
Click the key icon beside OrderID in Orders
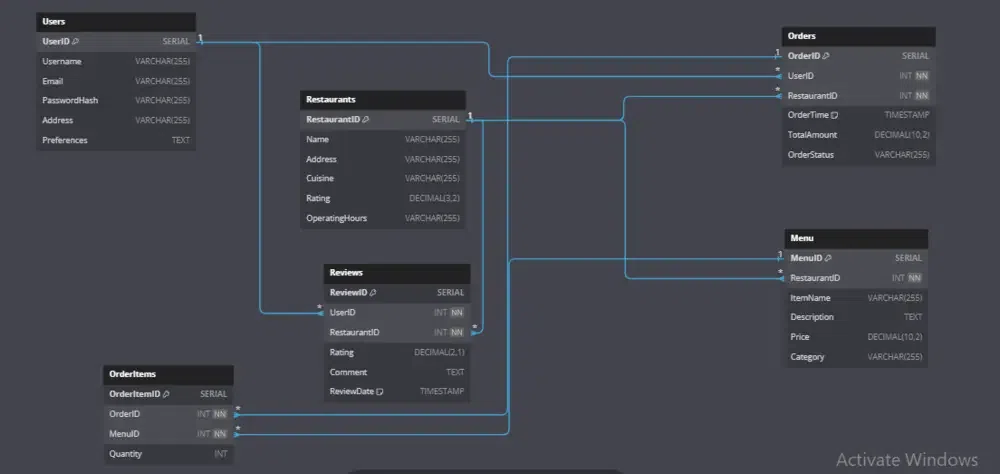[826, 56]
